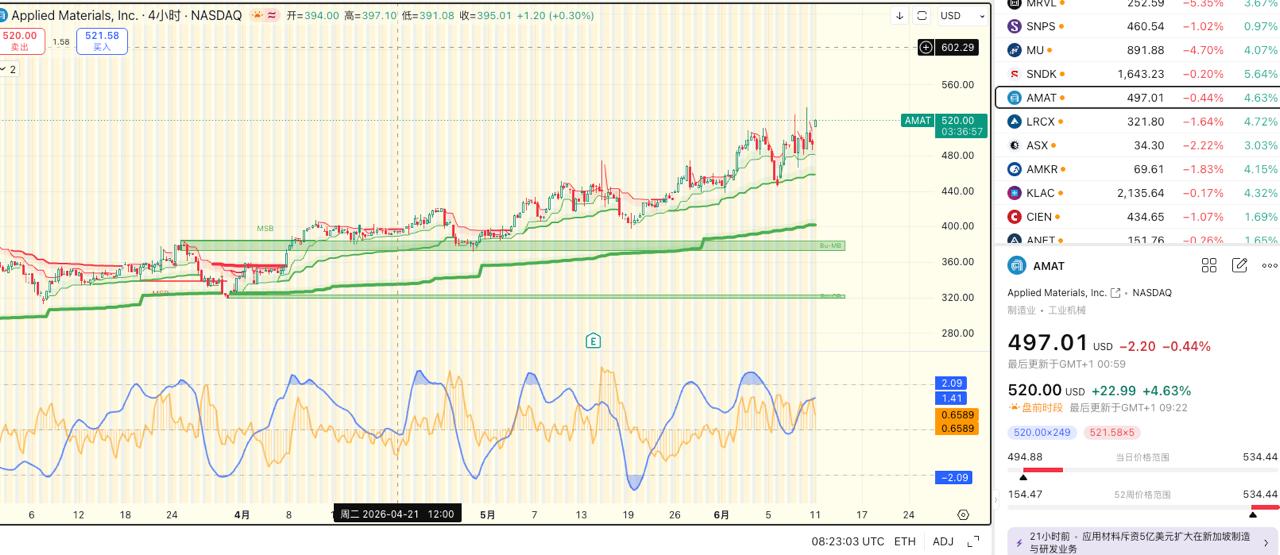Toggle ETH extended trading hours
The image size is (1280, 555).
[904, 541]
